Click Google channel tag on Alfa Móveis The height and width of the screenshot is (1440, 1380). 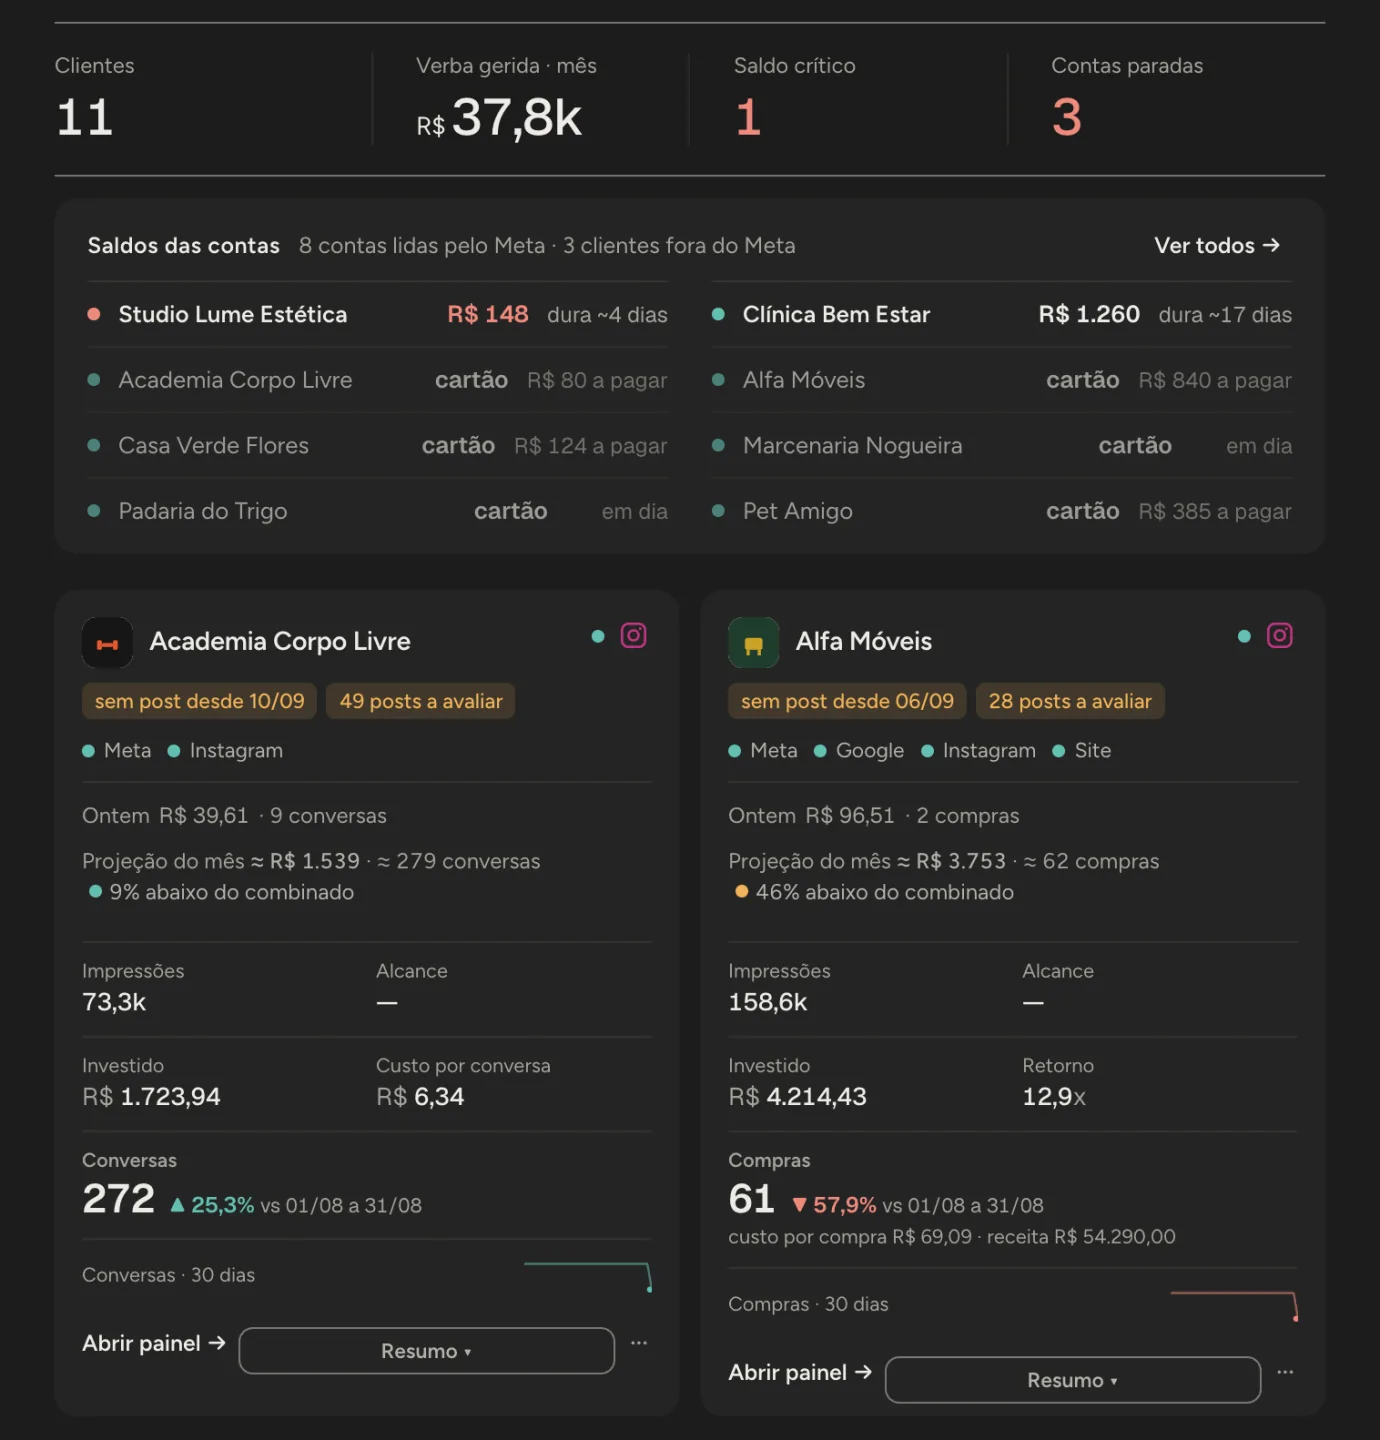859,751
